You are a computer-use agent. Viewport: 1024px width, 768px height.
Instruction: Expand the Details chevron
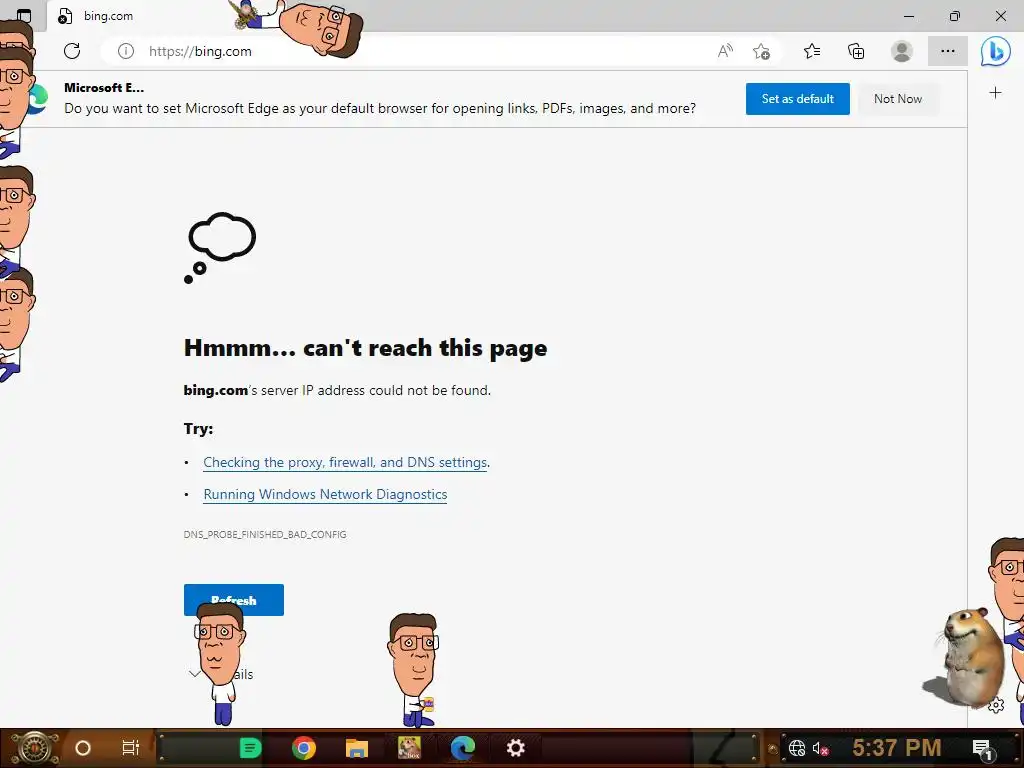[194, 674]
